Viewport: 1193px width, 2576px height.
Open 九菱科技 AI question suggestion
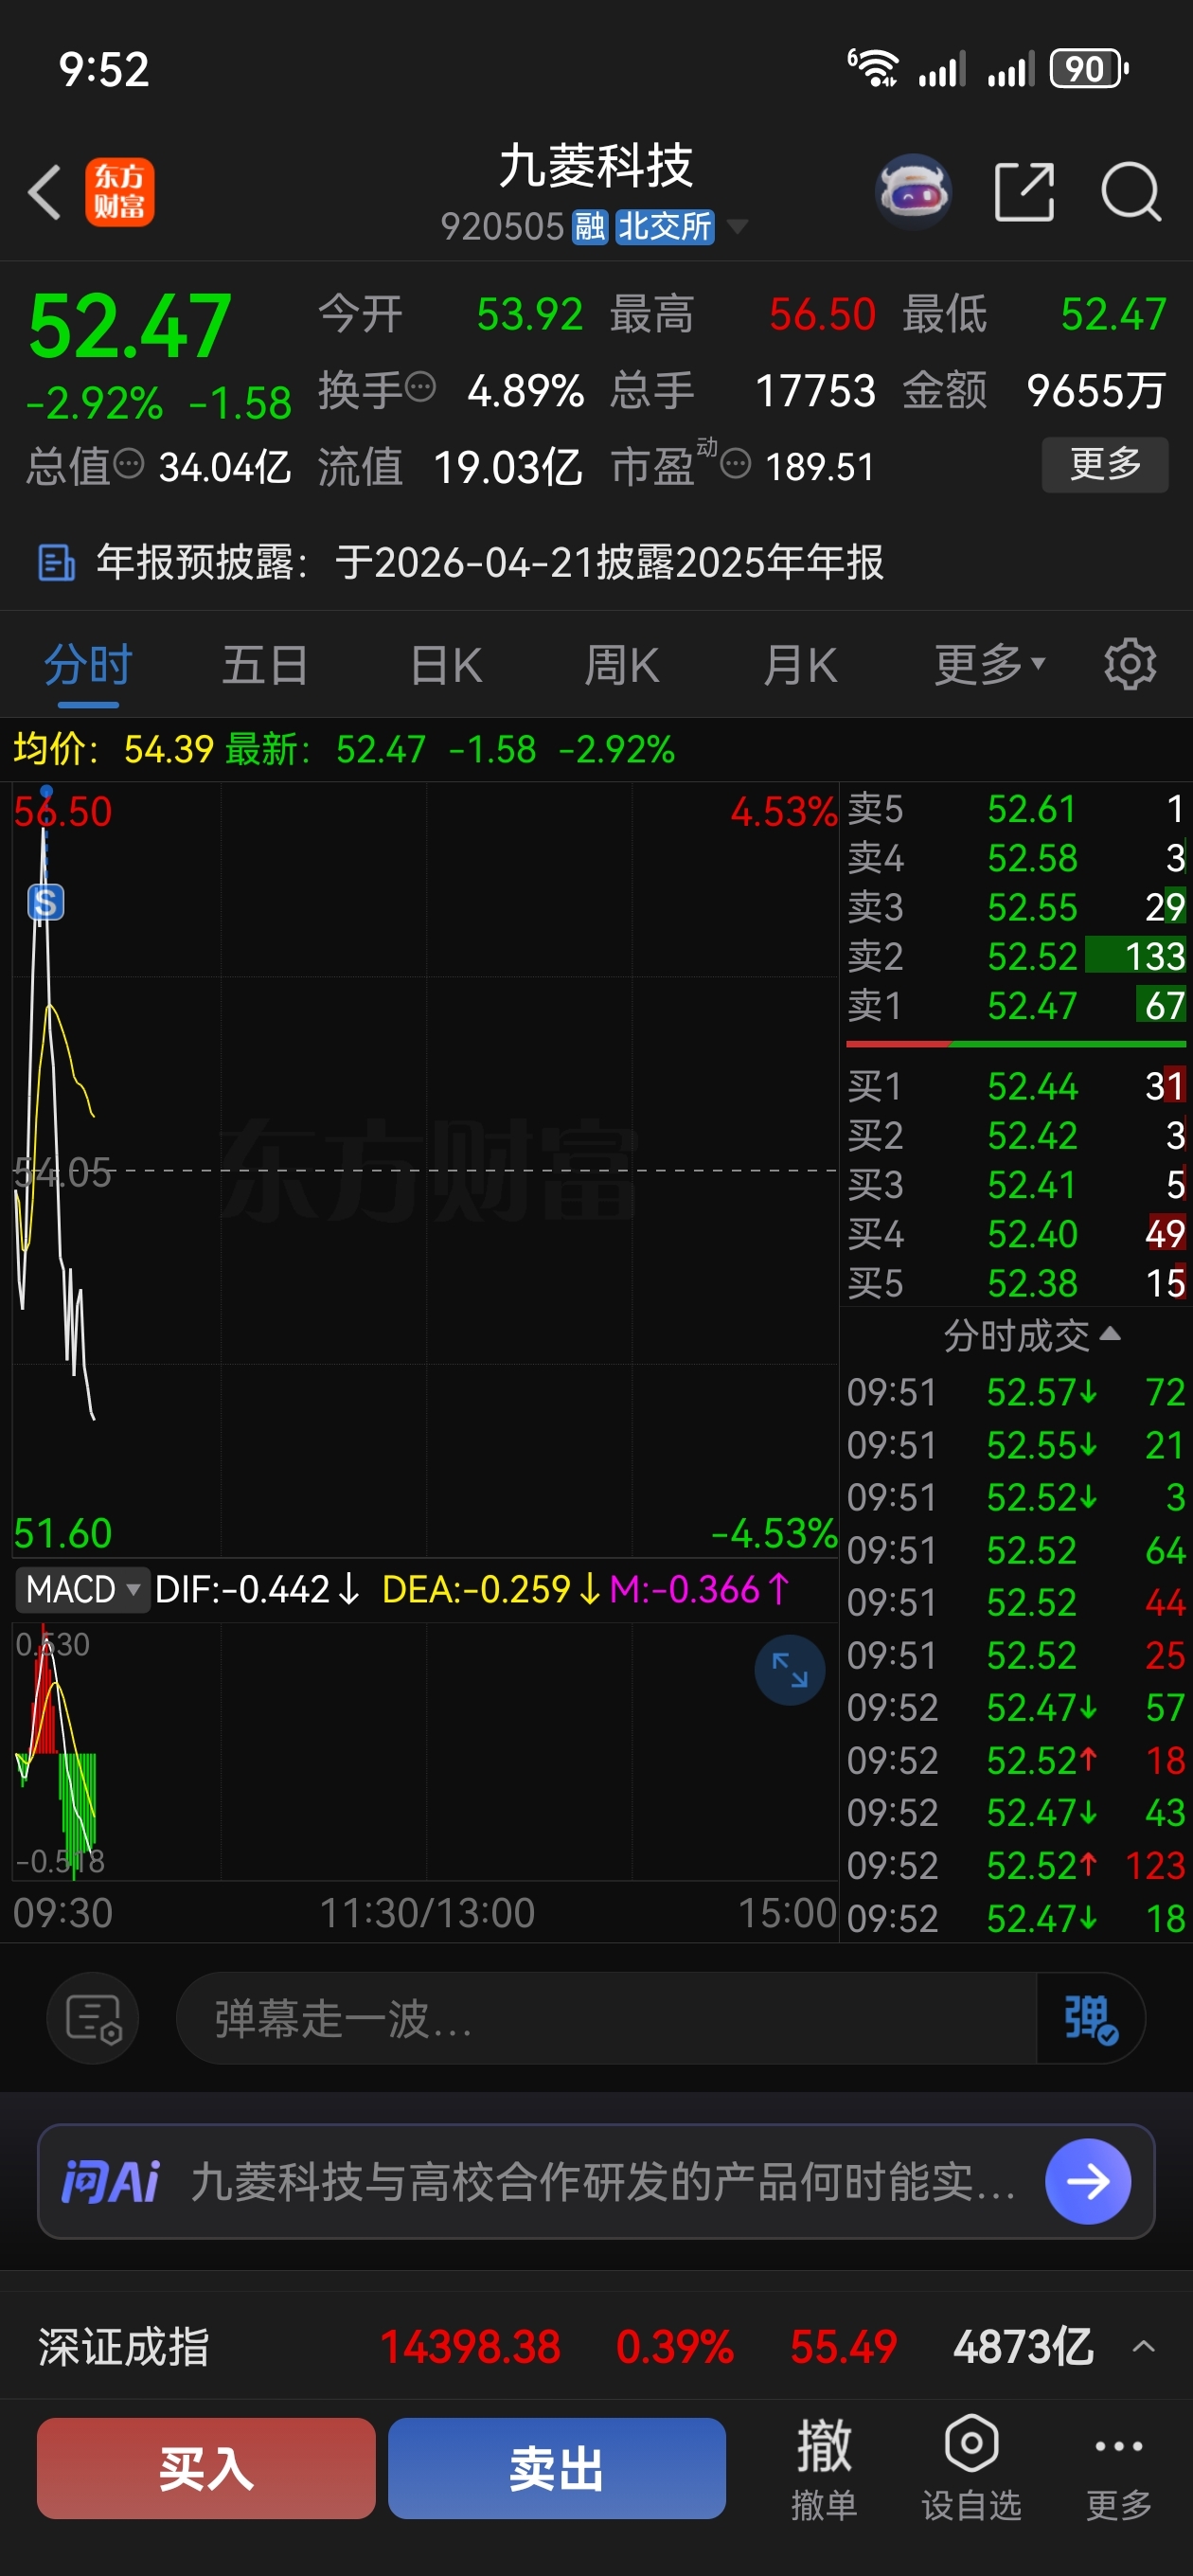[602, 2181]
